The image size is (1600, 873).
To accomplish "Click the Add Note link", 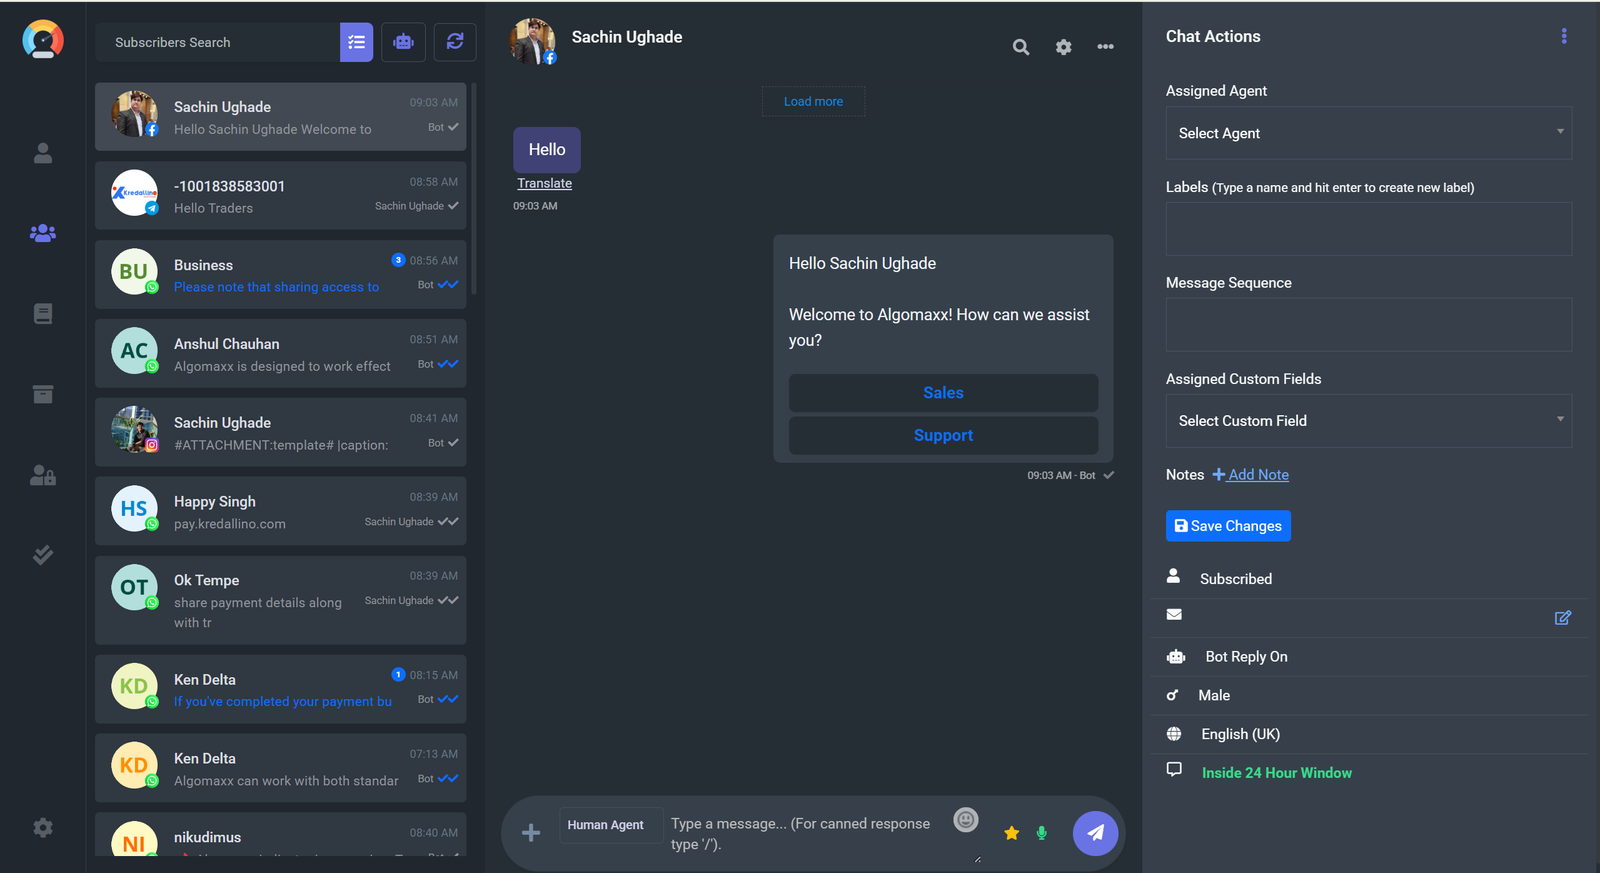I will (x=1251, y=475).
